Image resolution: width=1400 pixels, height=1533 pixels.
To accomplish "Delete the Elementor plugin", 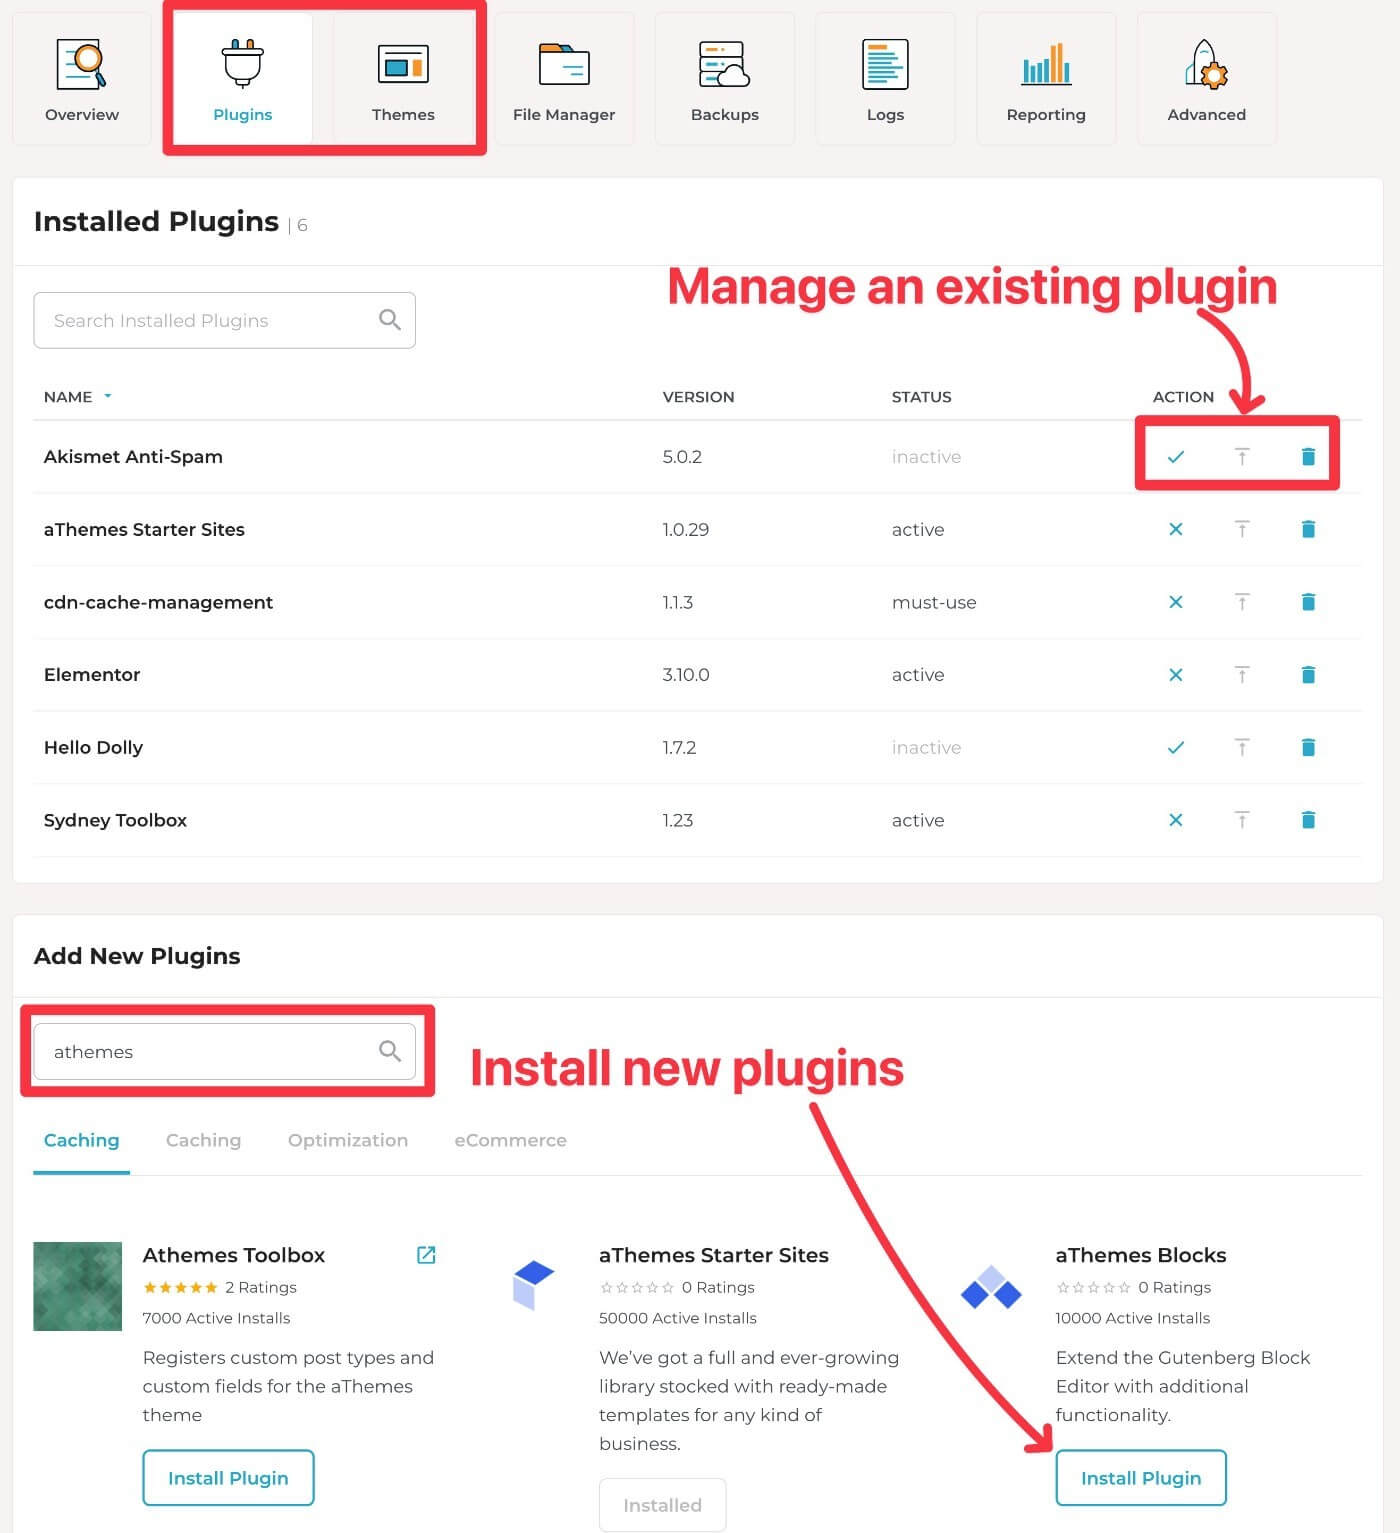I will [1308, 675].
